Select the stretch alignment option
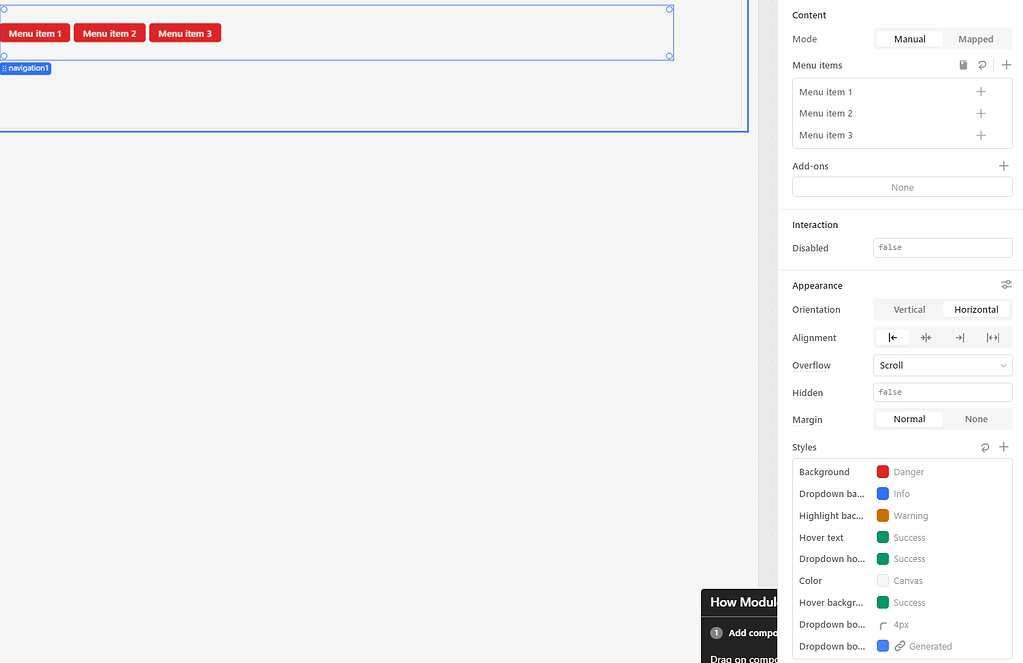 tap(992, 337)
